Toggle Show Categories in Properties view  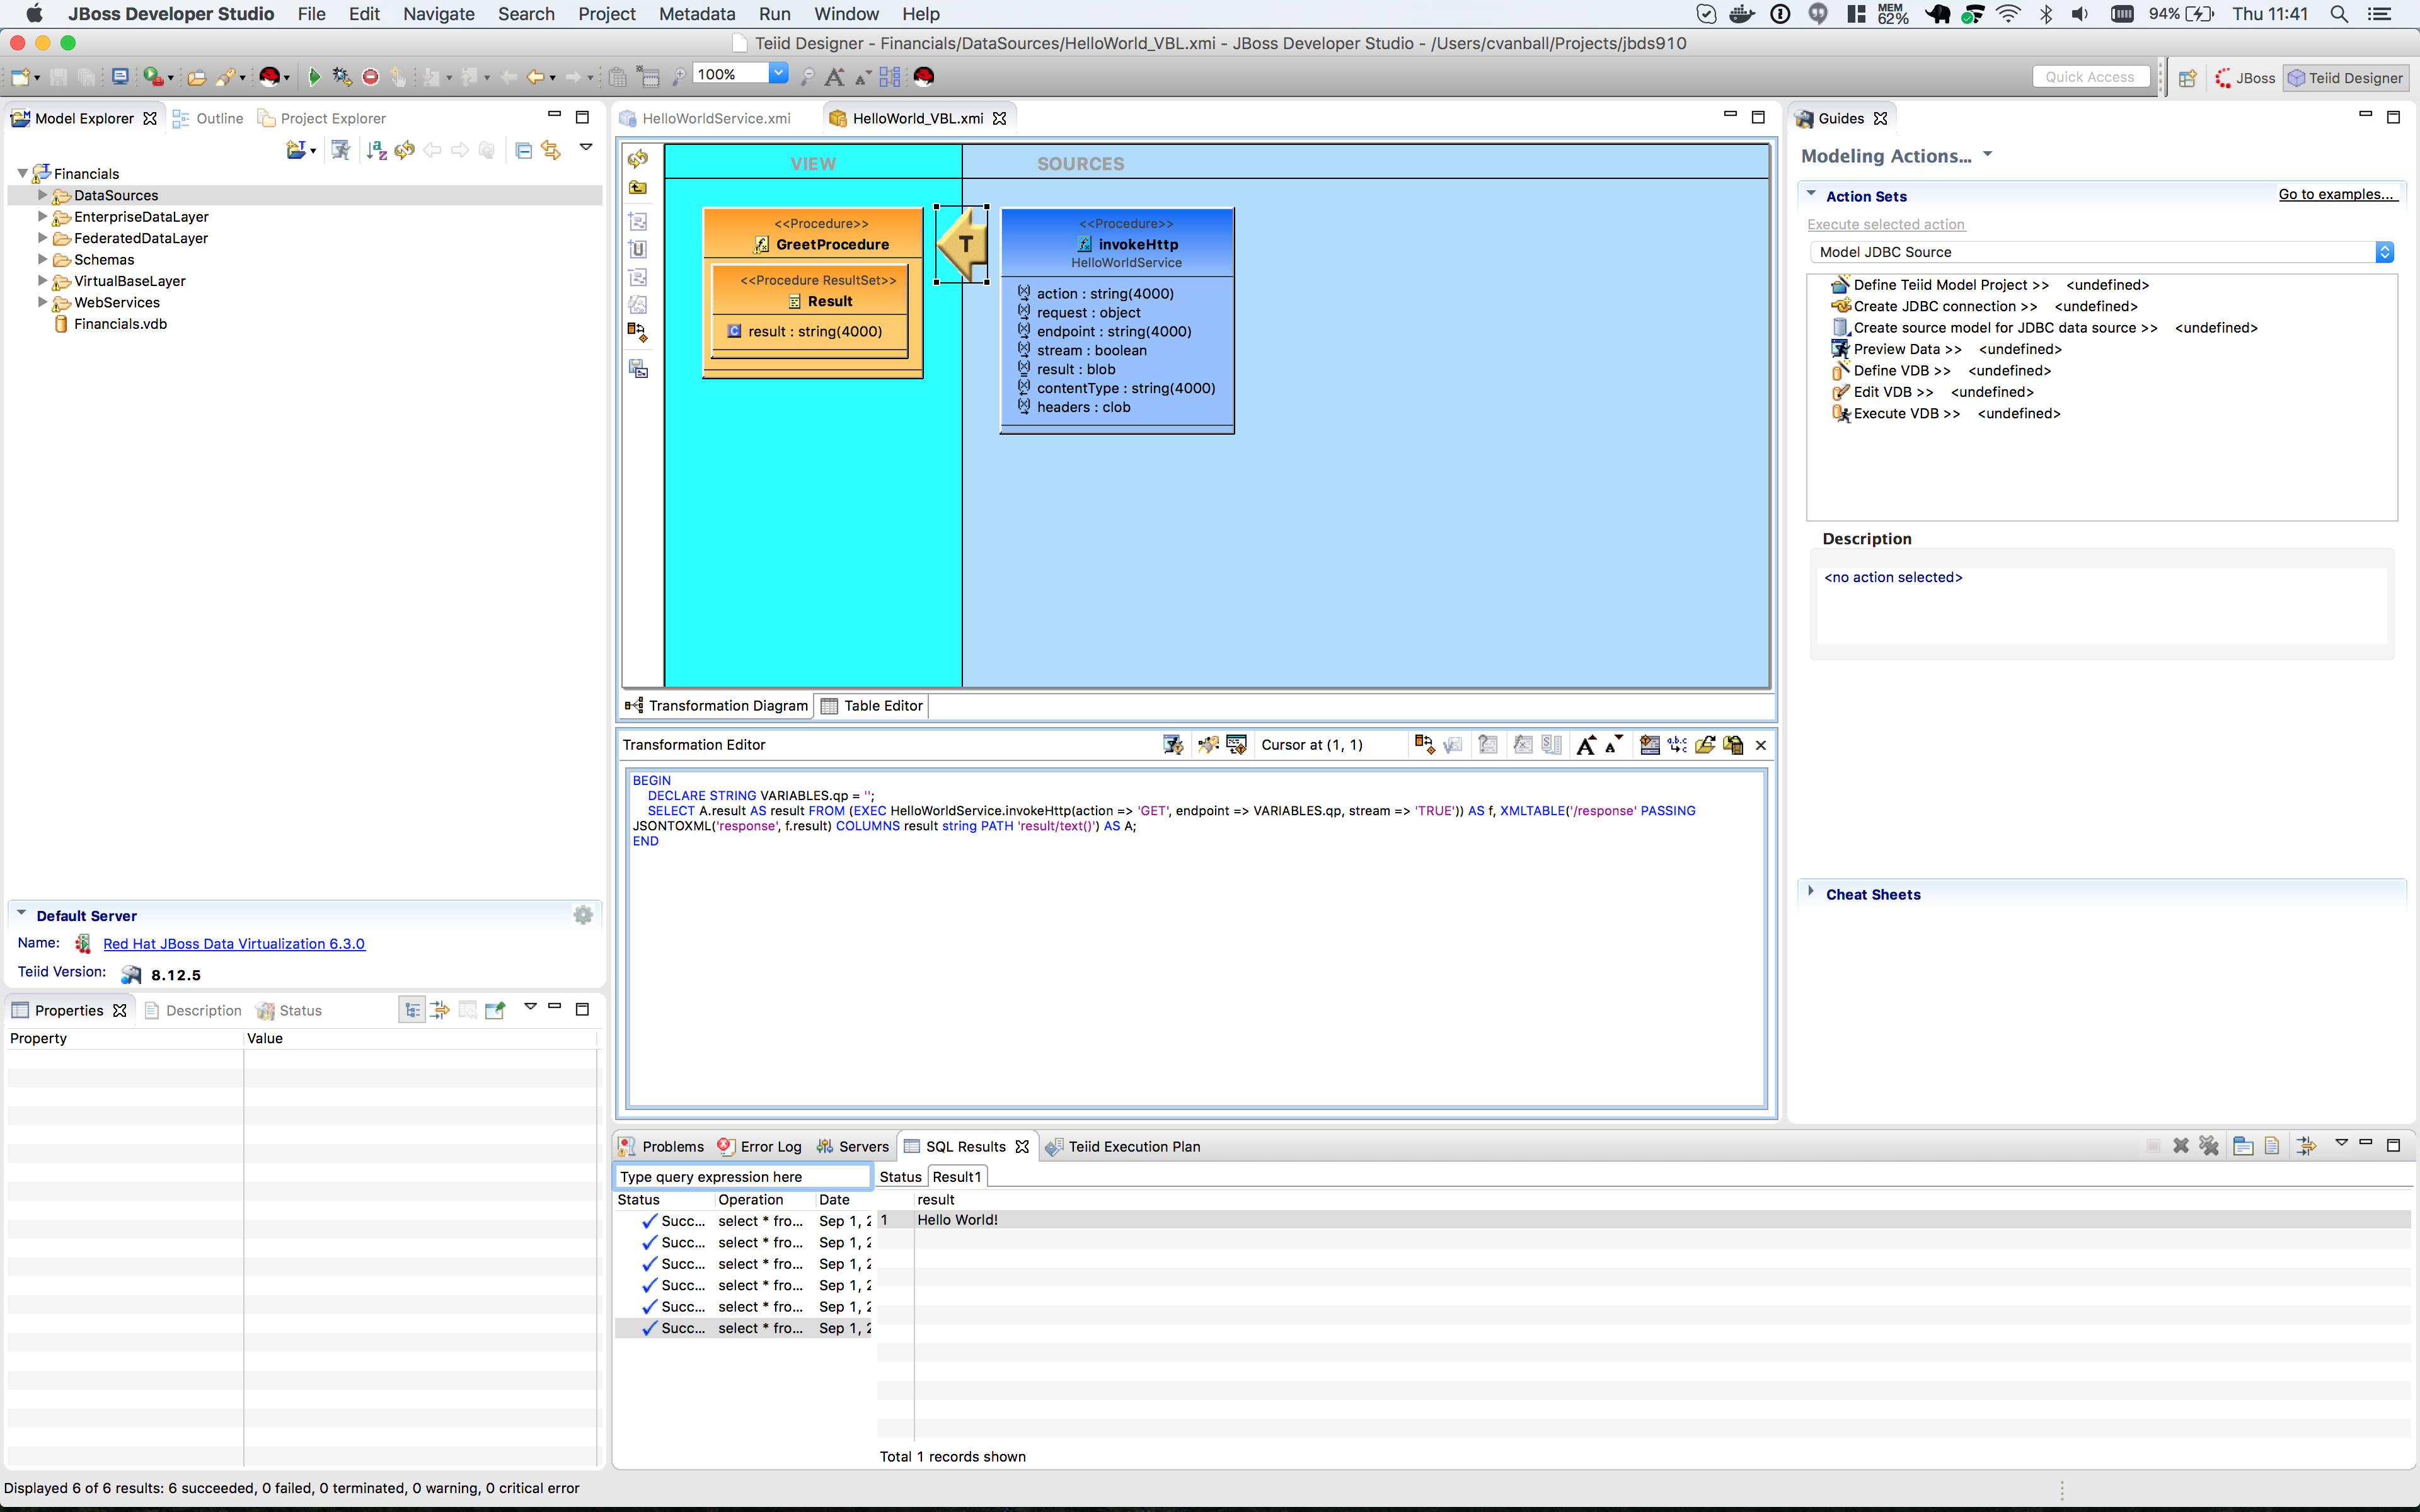click(x=412, y=1010)
